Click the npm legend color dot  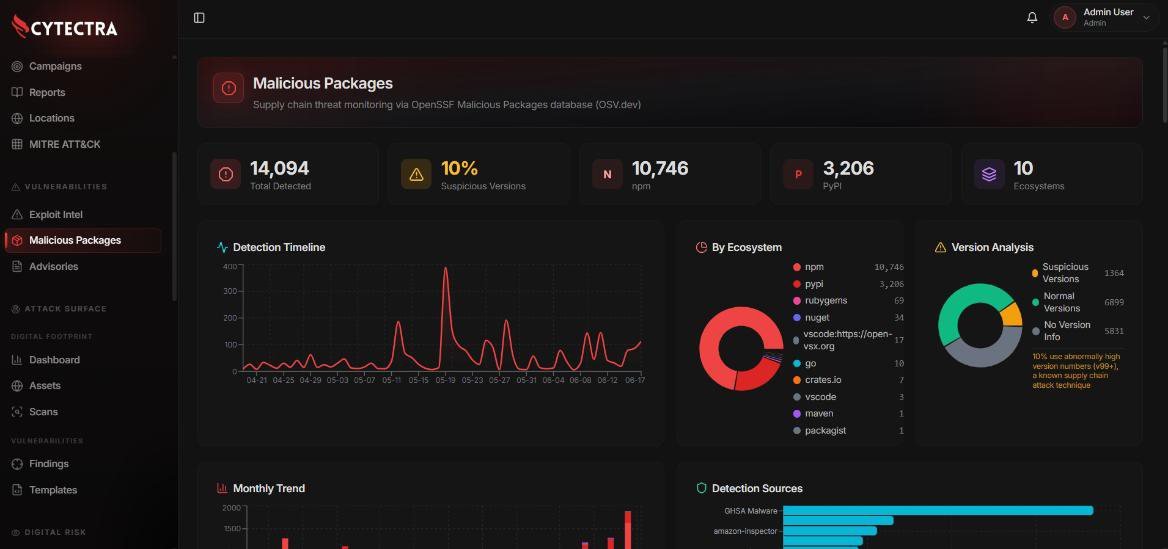coord(796,267)
